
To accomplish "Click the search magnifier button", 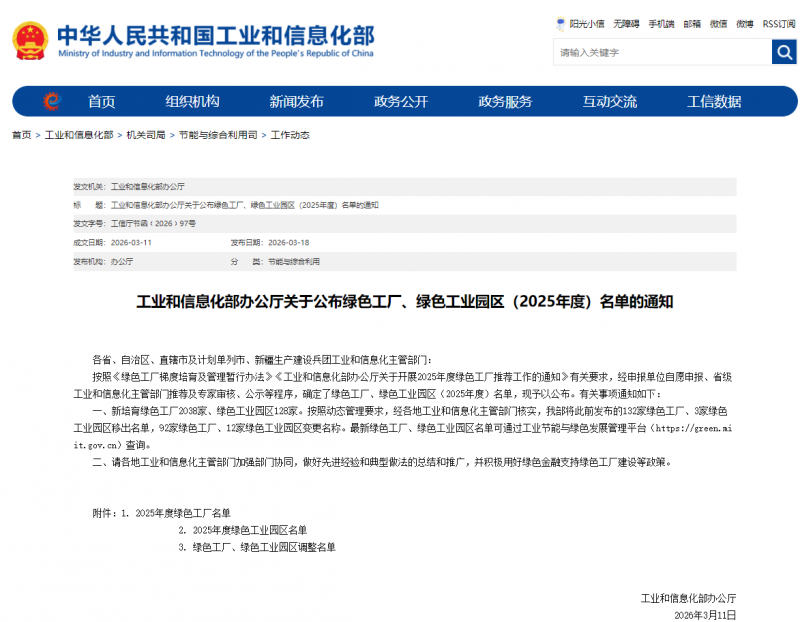I will pos(784,52).
